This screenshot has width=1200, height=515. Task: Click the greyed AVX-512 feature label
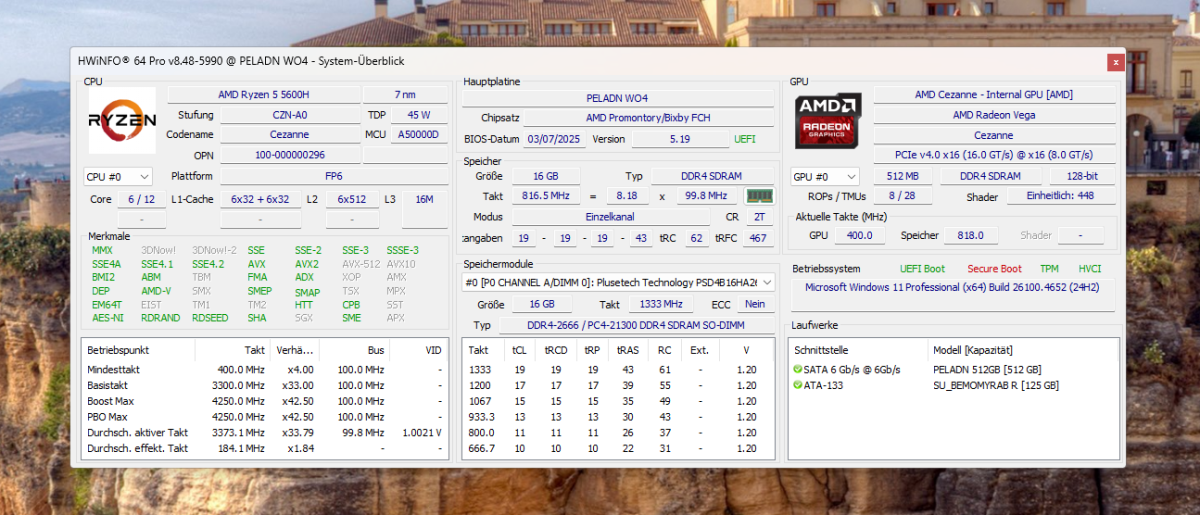(360, 264)
